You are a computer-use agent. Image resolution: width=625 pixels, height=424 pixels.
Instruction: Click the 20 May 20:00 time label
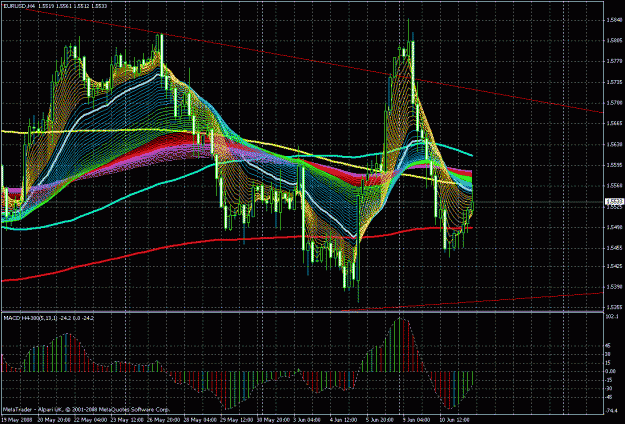click(52, 420)
